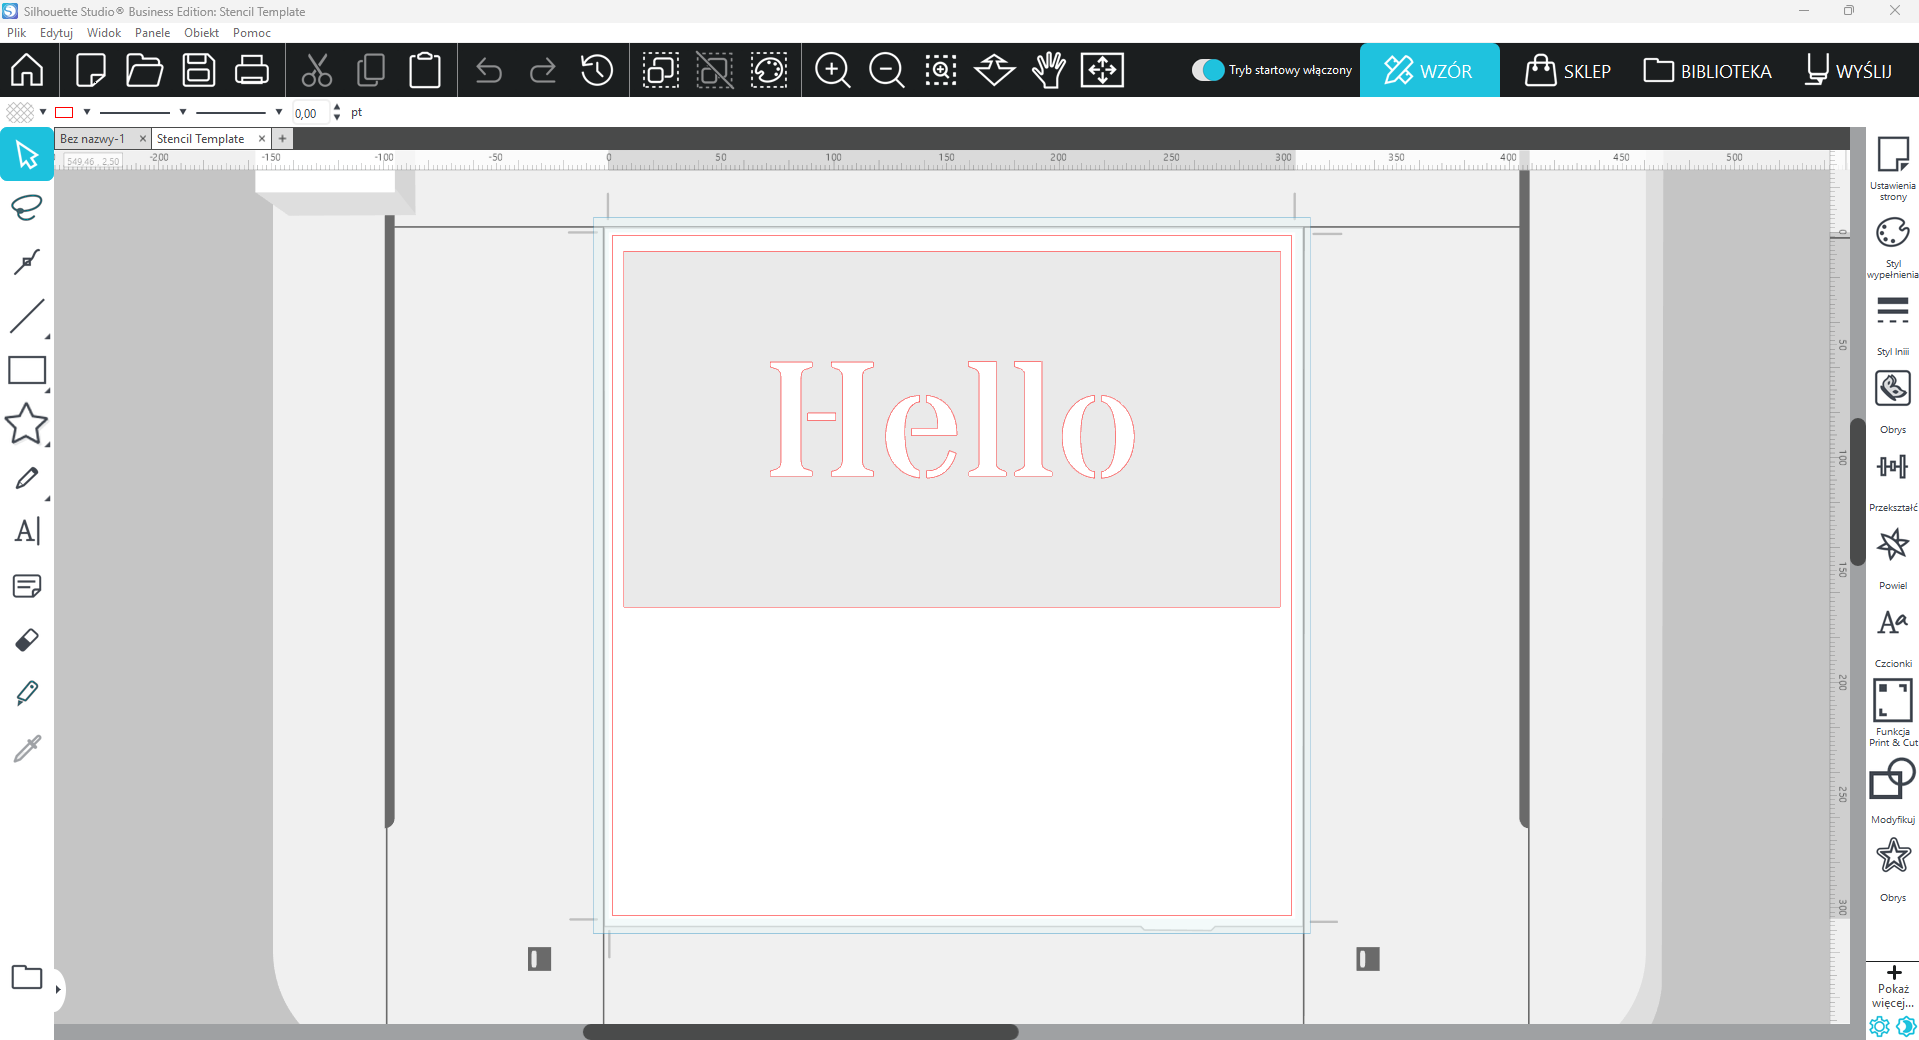Image resolution: width=1919 pixels, height=1040 pixels.
Task: Close the Stencil Template tab
Action: (x=262, y=139)
